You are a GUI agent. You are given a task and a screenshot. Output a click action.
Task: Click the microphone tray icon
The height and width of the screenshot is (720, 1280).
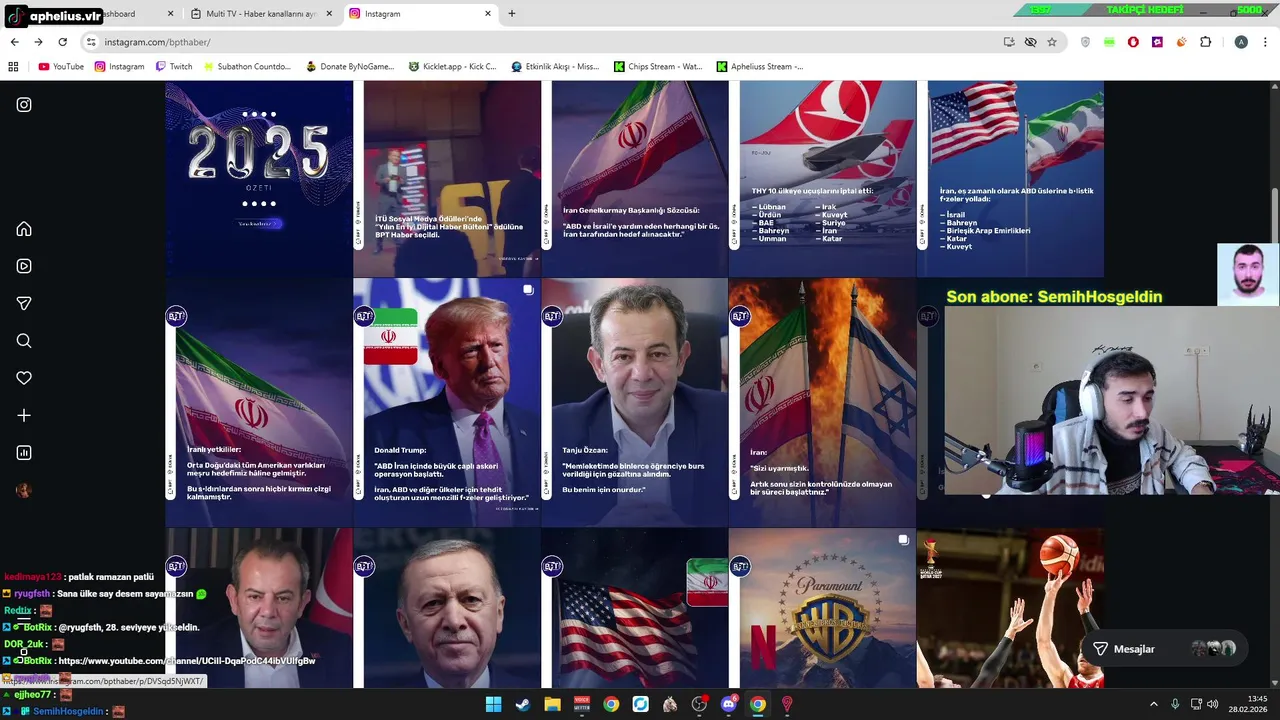click(1175, 704)
